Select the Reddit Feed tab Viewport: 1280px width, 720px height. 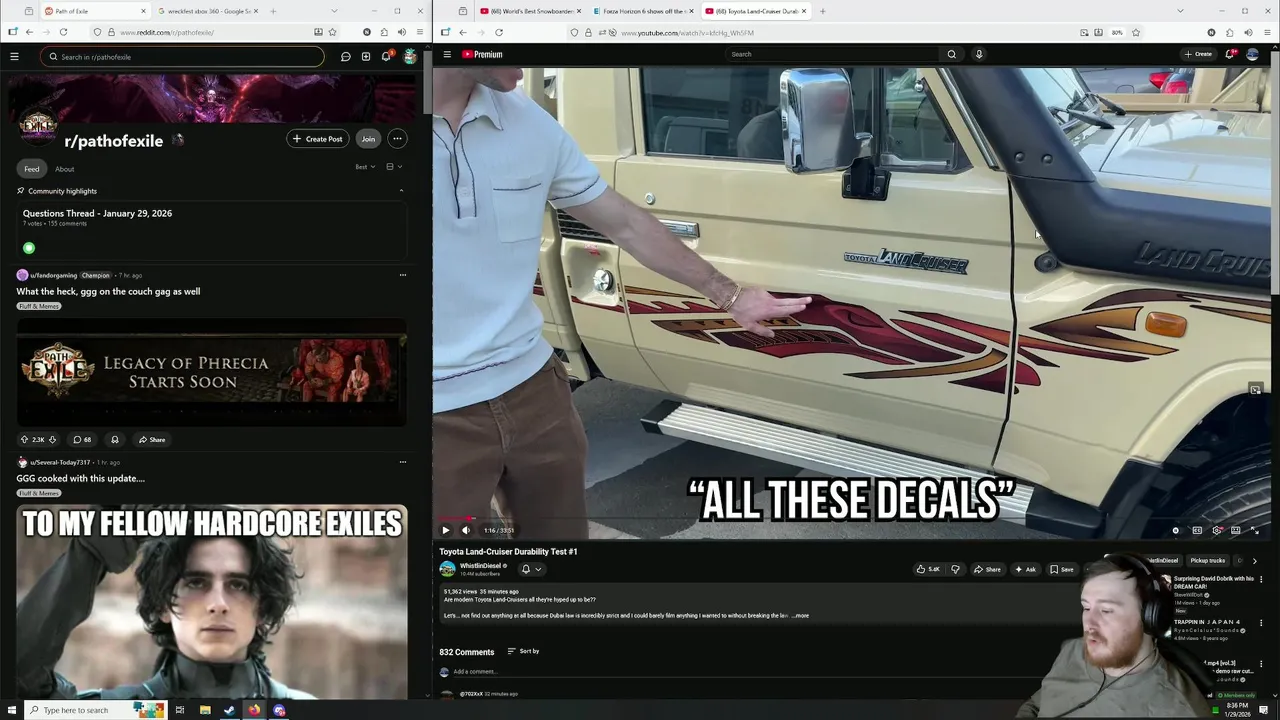tap(32, 169)
